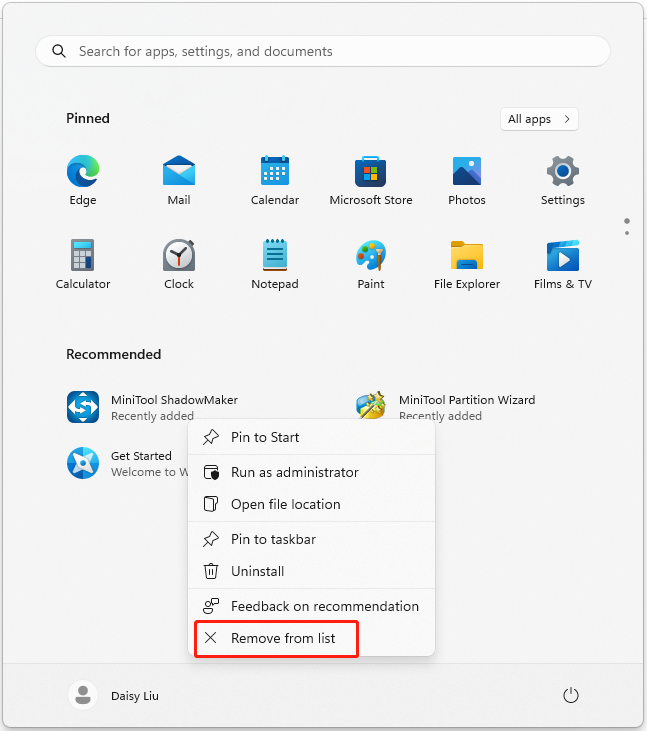647x731 pixels.
Task: Launch the Paint app
Action: click(x=371, y=256)
